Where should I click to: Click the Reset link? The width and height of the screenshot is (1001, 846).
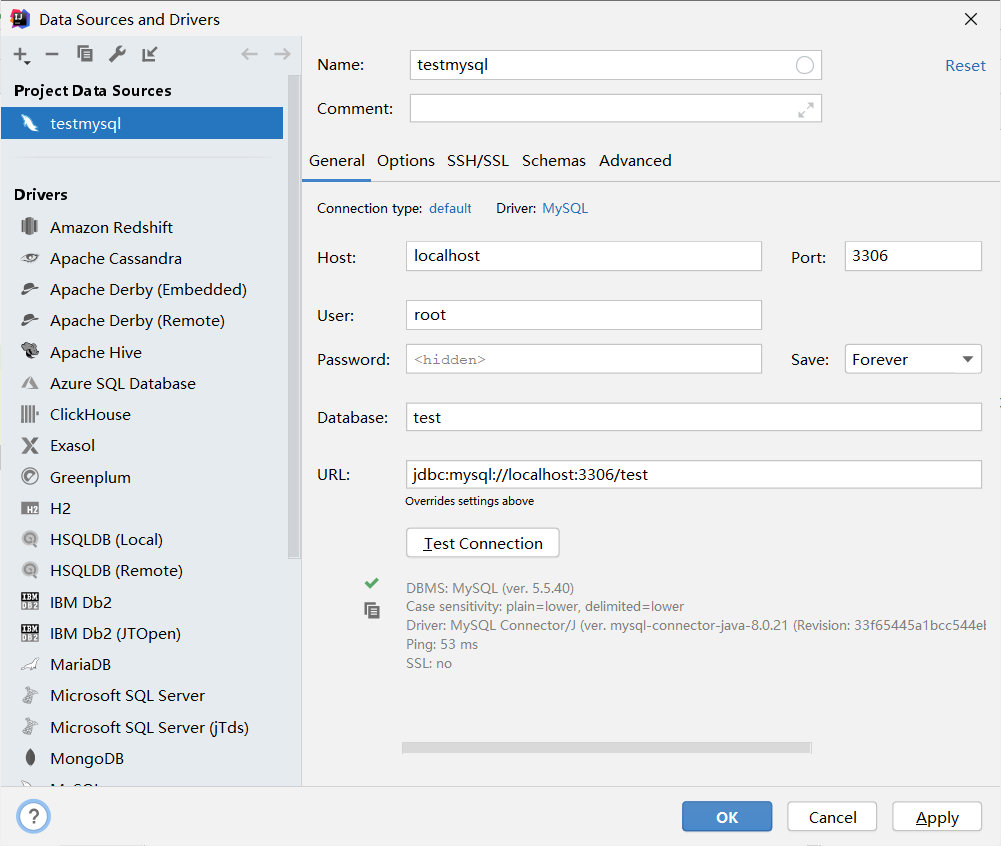point(965,66)
